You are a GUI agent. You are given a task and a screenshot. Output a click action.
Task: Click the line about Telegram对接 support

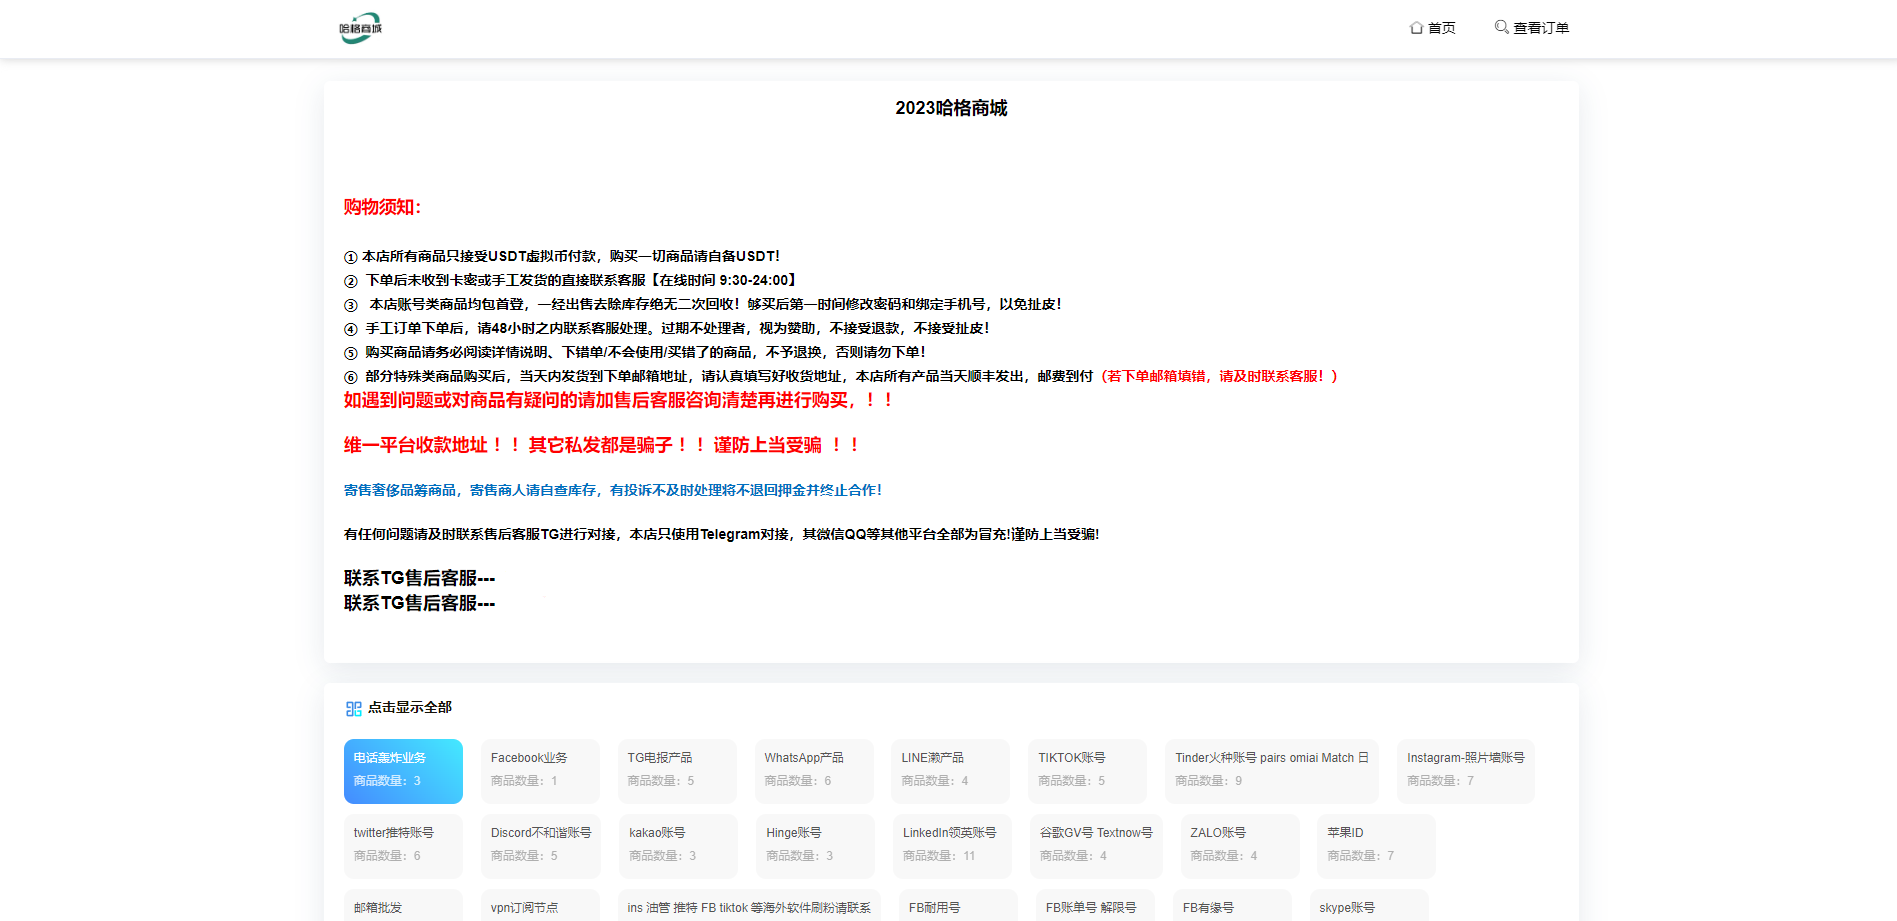tap(722, 534)
